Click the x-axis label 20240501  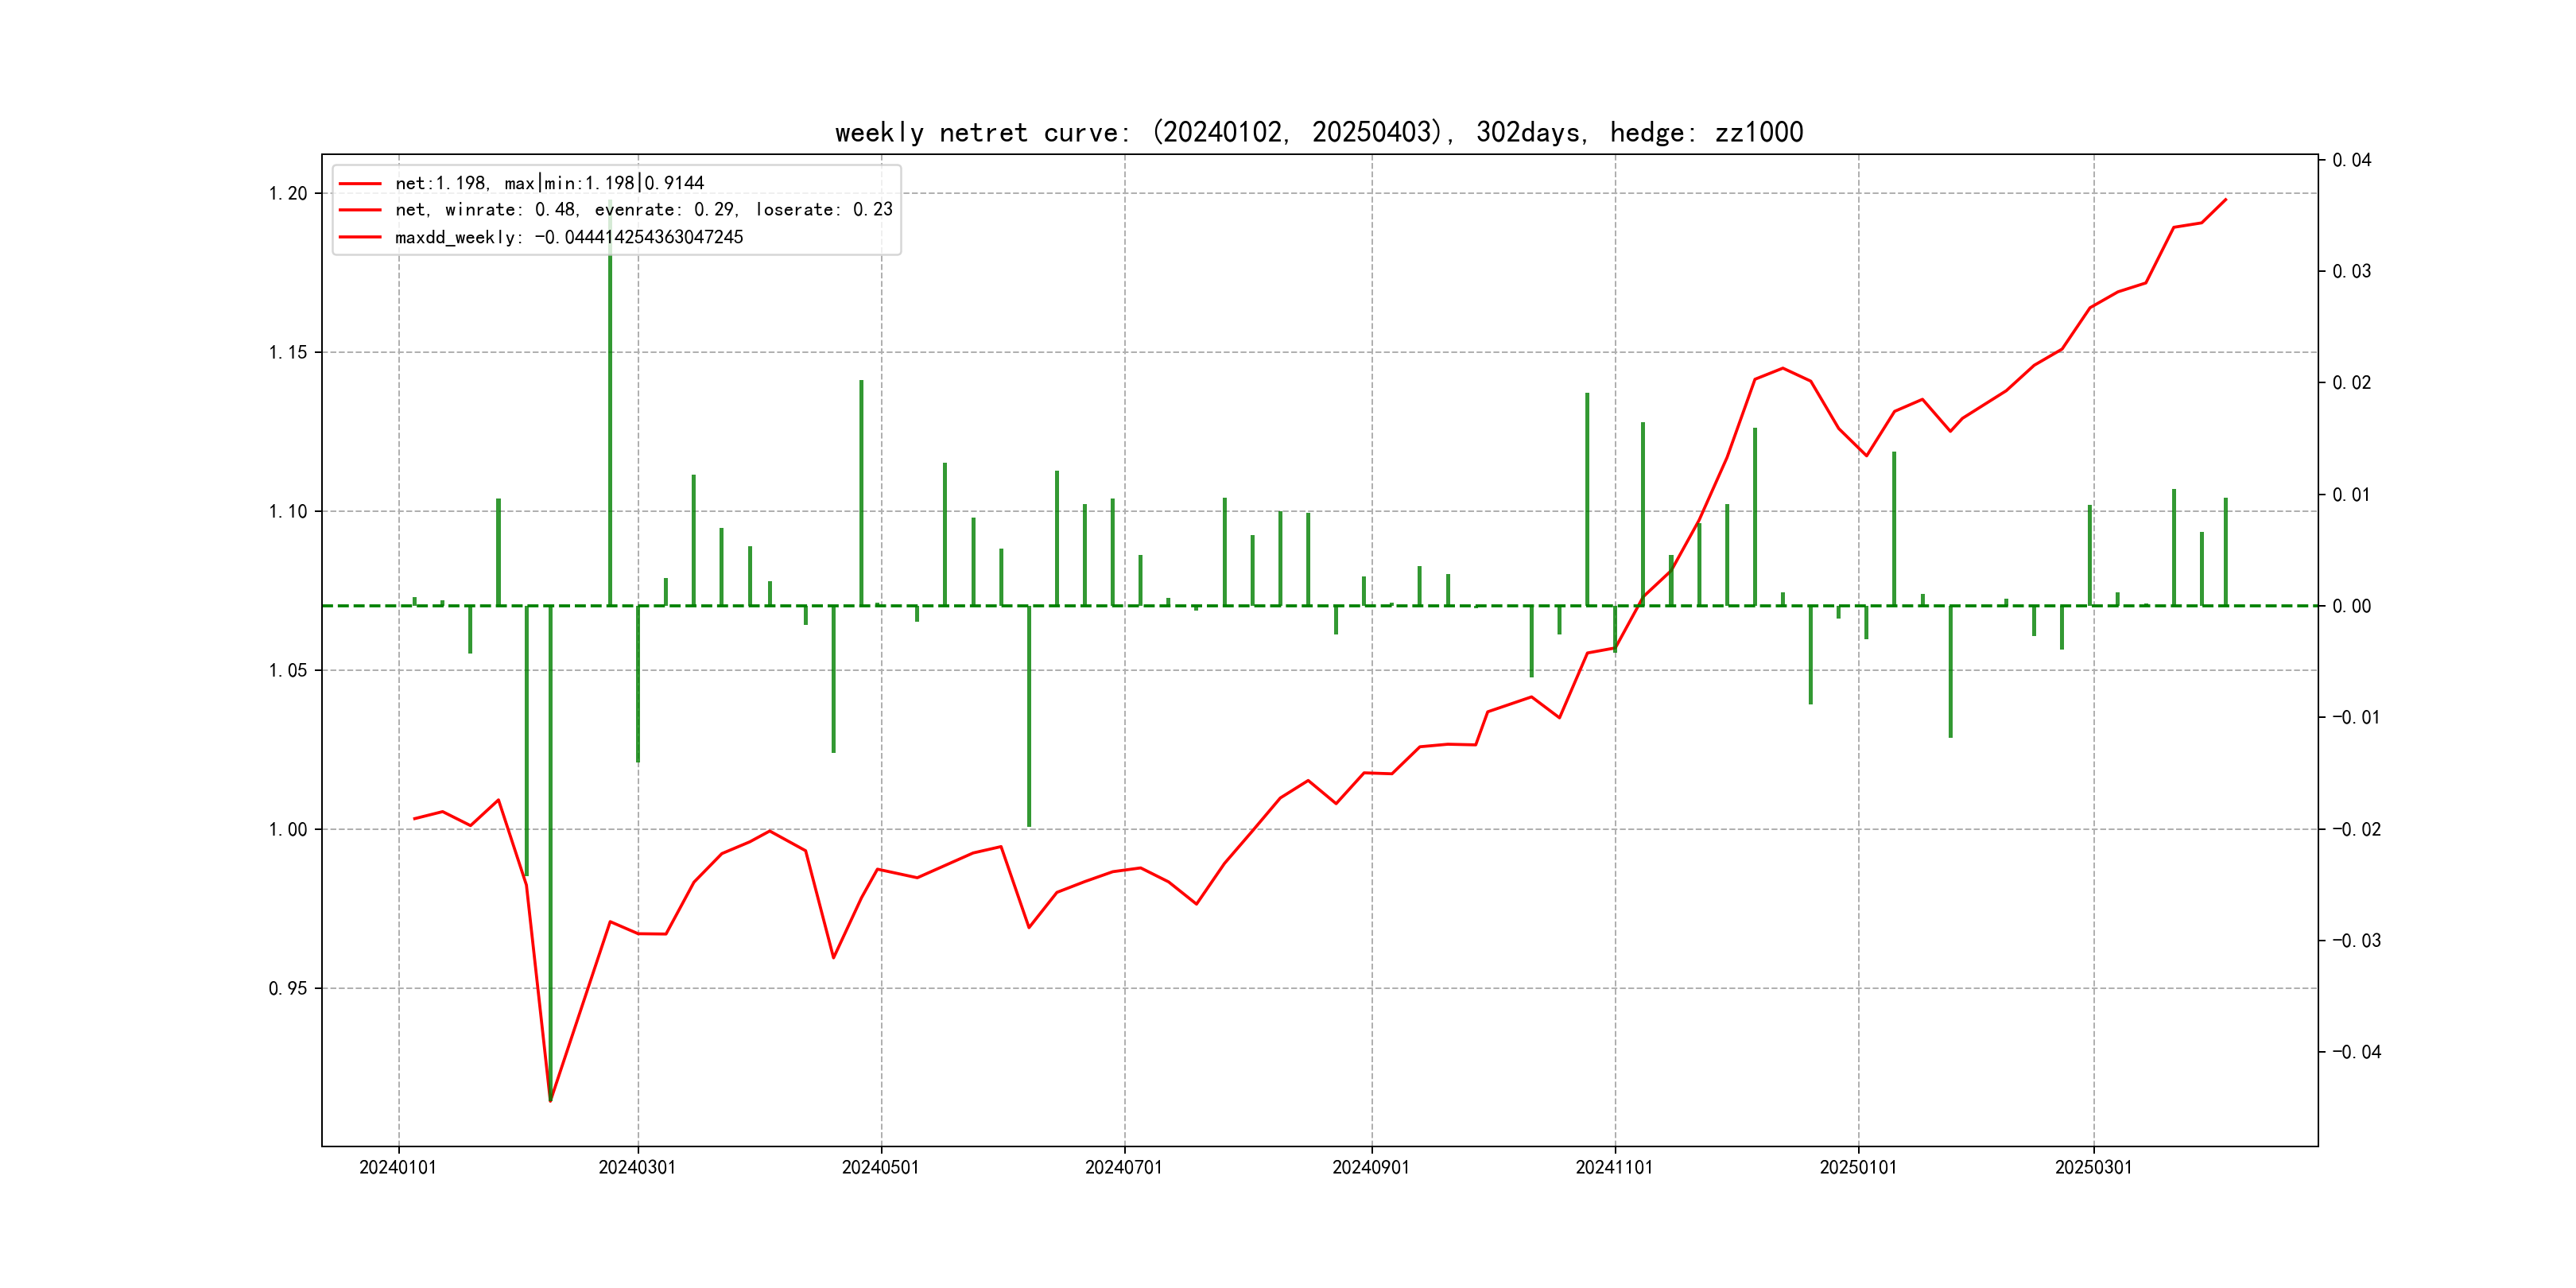click(x=880, y=1168)
